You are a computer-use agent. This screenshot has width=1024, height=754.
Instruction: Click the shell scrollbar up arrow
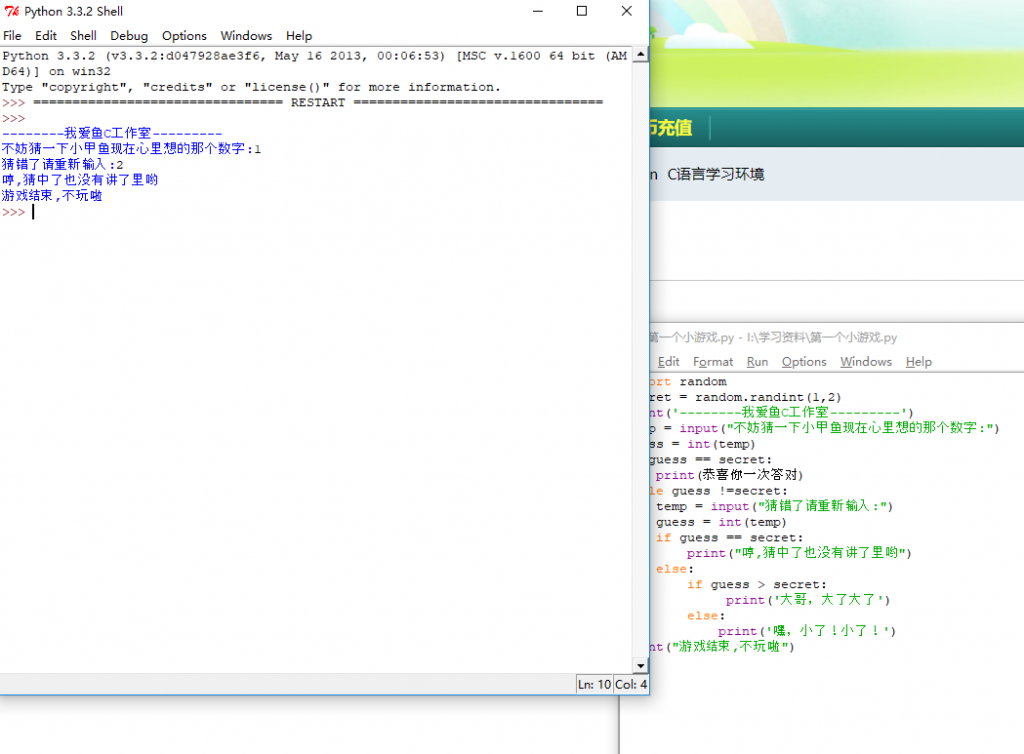click(641, 55)
